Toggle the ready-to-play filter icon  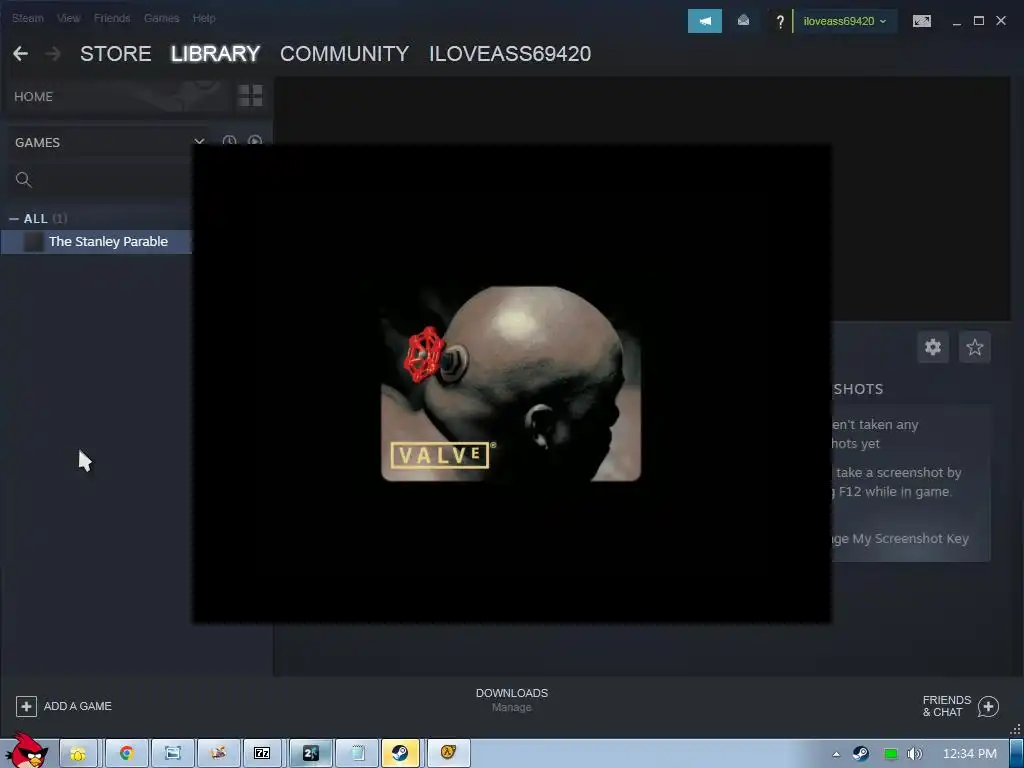coord(255,141)
